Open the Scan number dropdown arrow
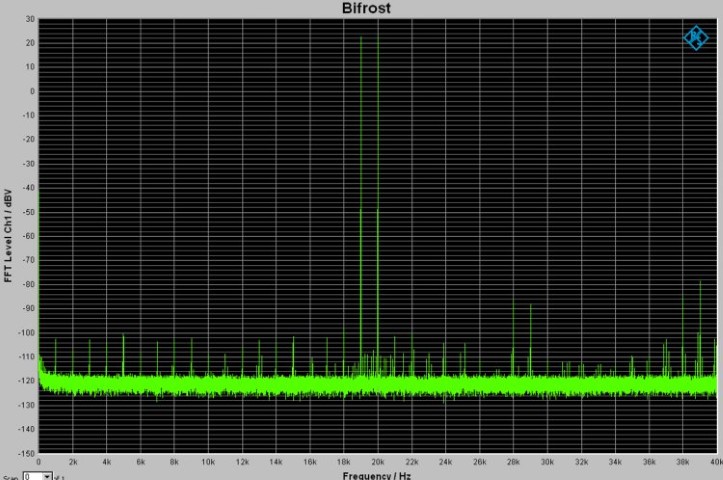The width and height of the screenshot is (723, 480). point(47,476)
